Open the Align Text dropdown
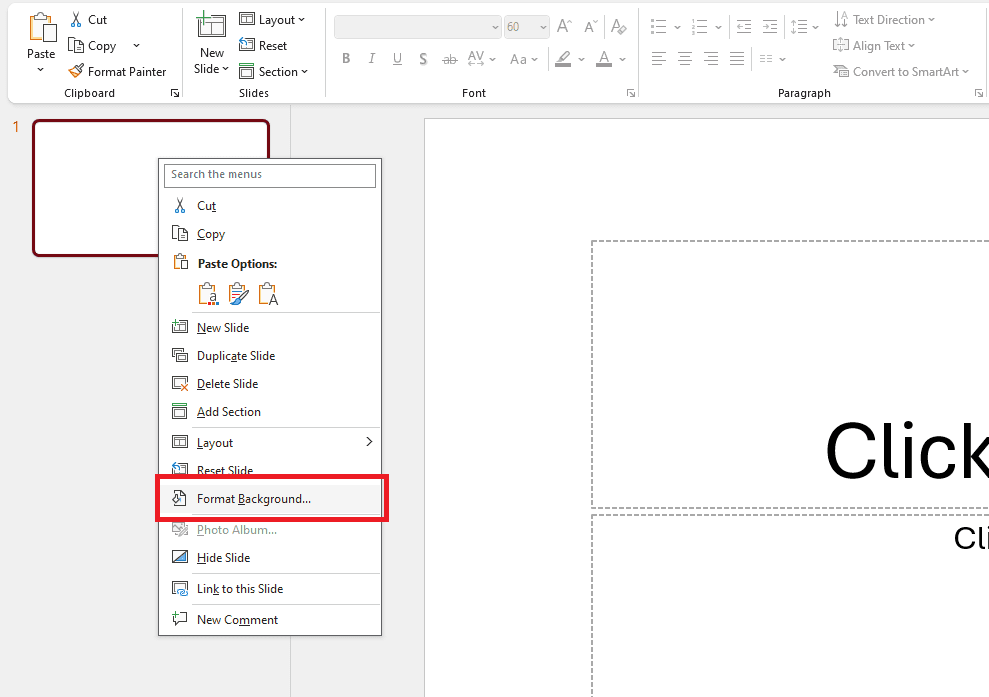Image resolution: width=989 pixels, height=697 pixels. click(874, 45)
